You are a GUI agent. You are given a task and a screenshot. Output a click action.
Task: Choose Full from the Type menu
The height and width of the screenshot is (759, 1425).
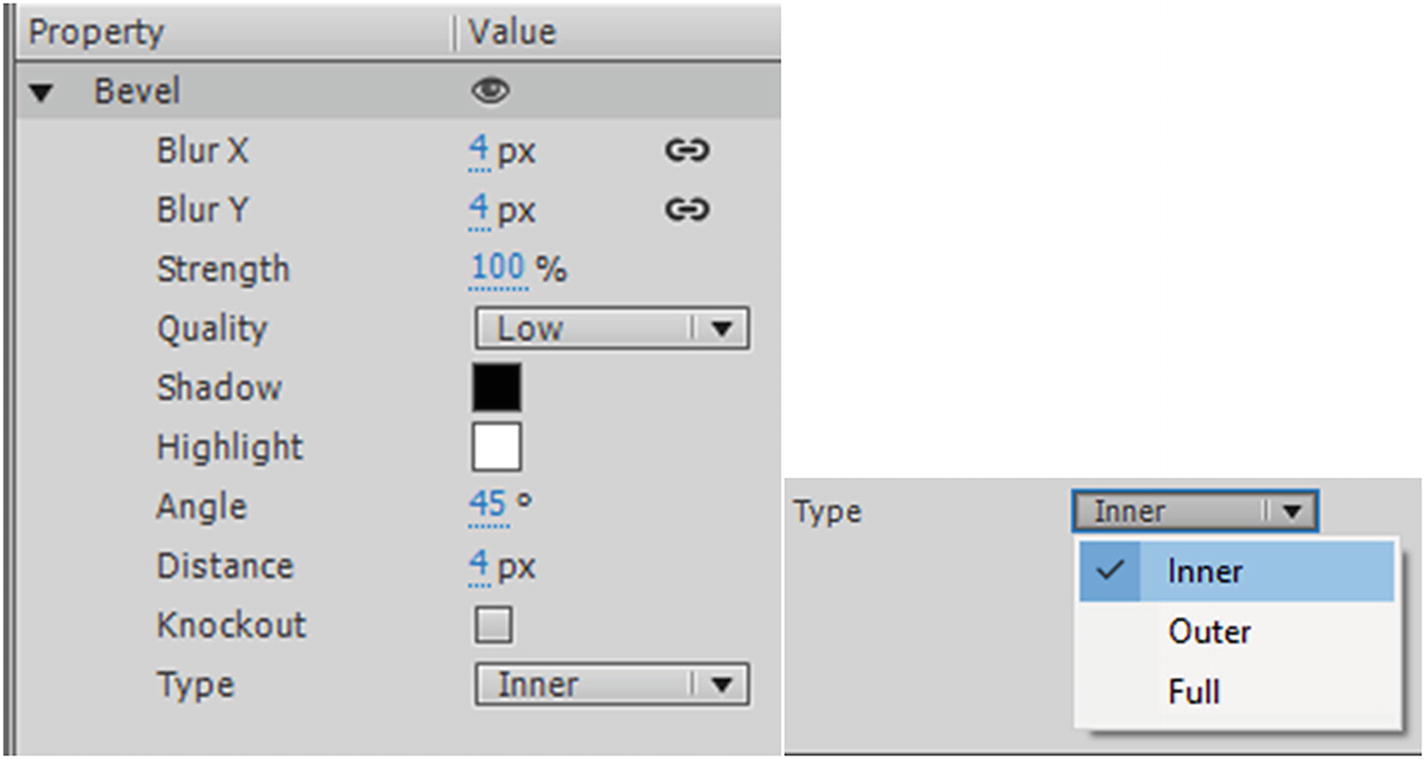1194,692
